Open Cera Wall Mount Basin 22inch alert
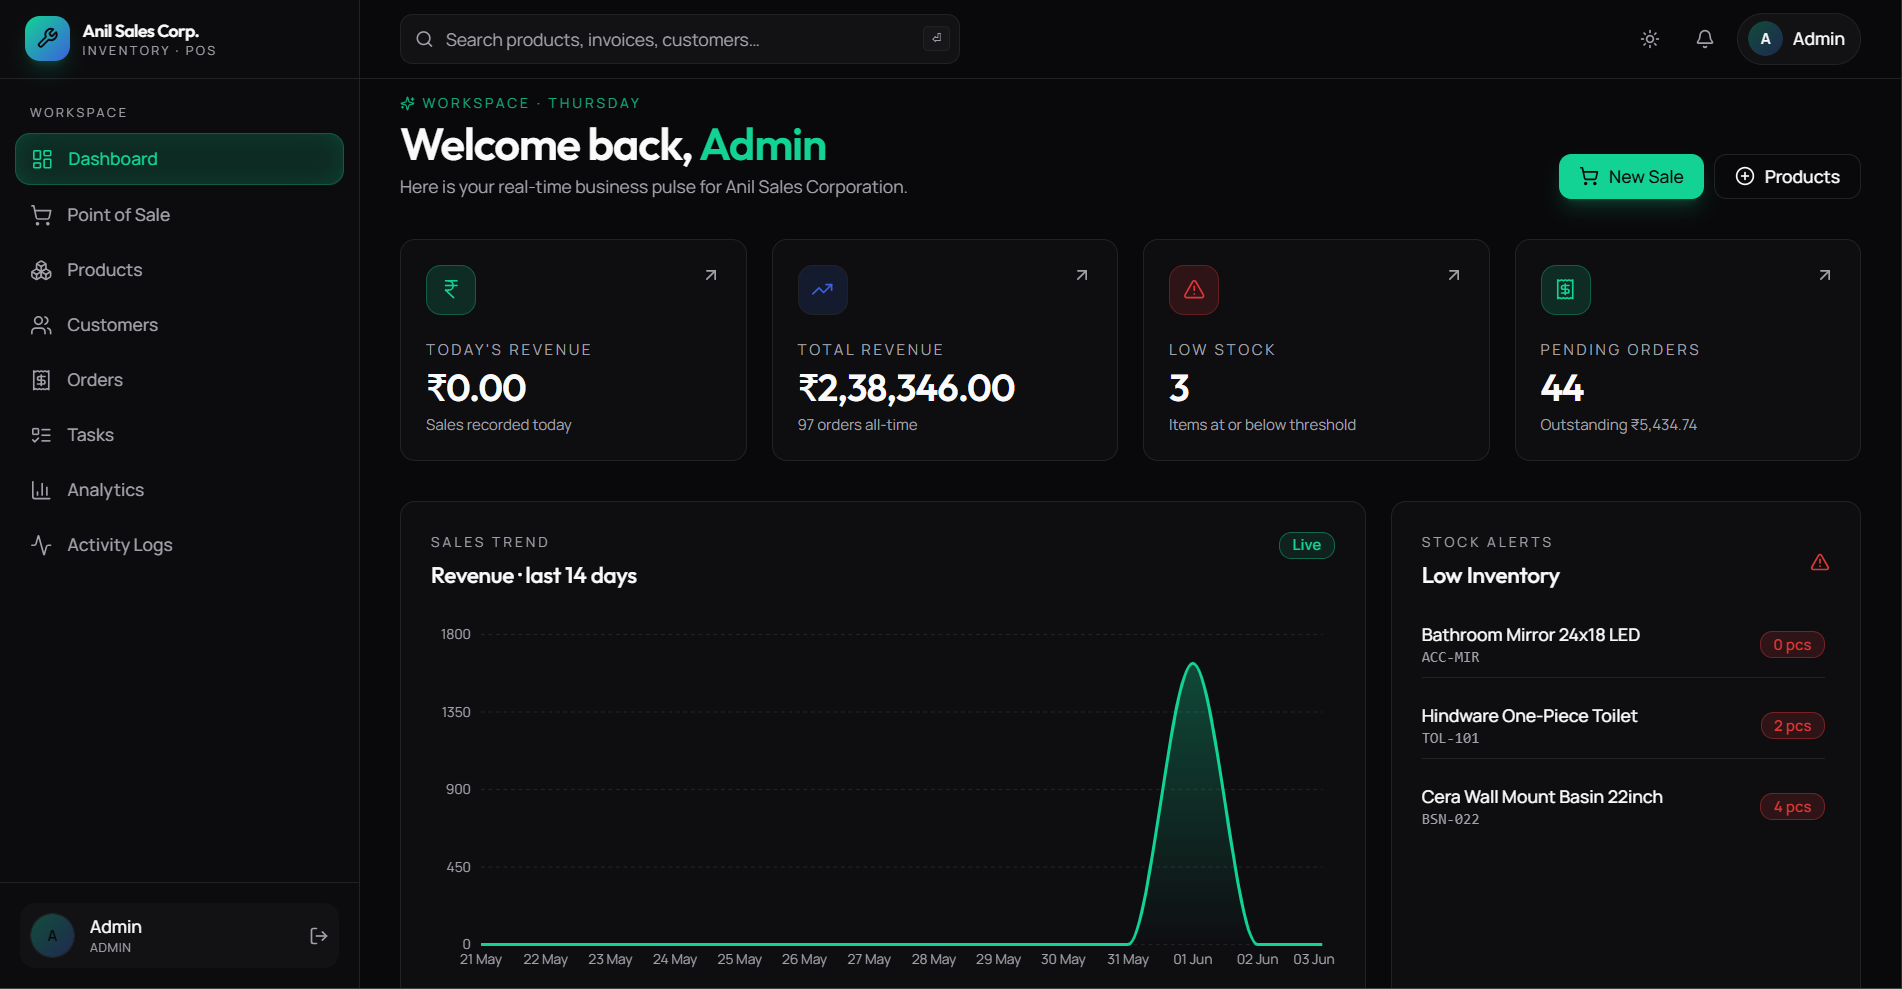 click(1623, 807)
